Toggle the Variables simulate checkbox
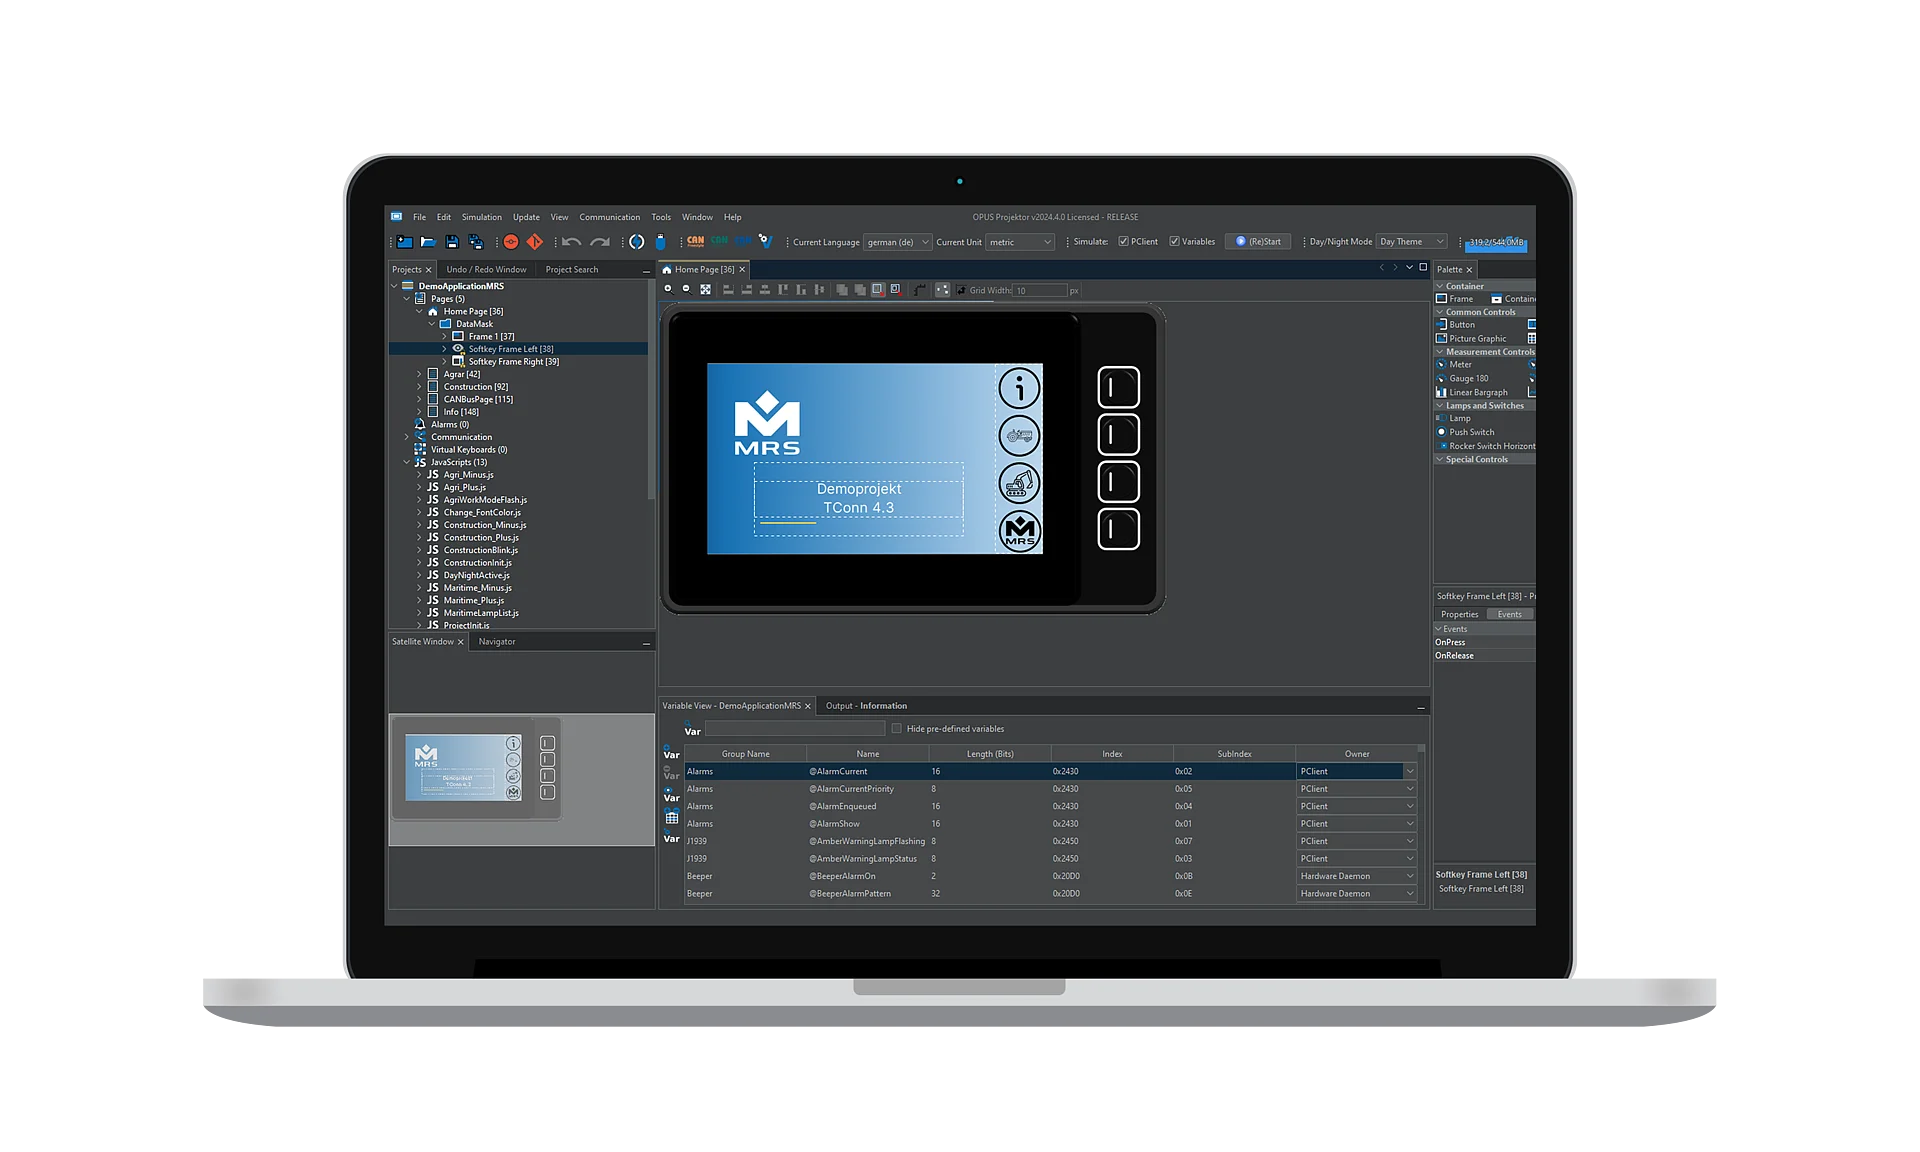 1174,242
